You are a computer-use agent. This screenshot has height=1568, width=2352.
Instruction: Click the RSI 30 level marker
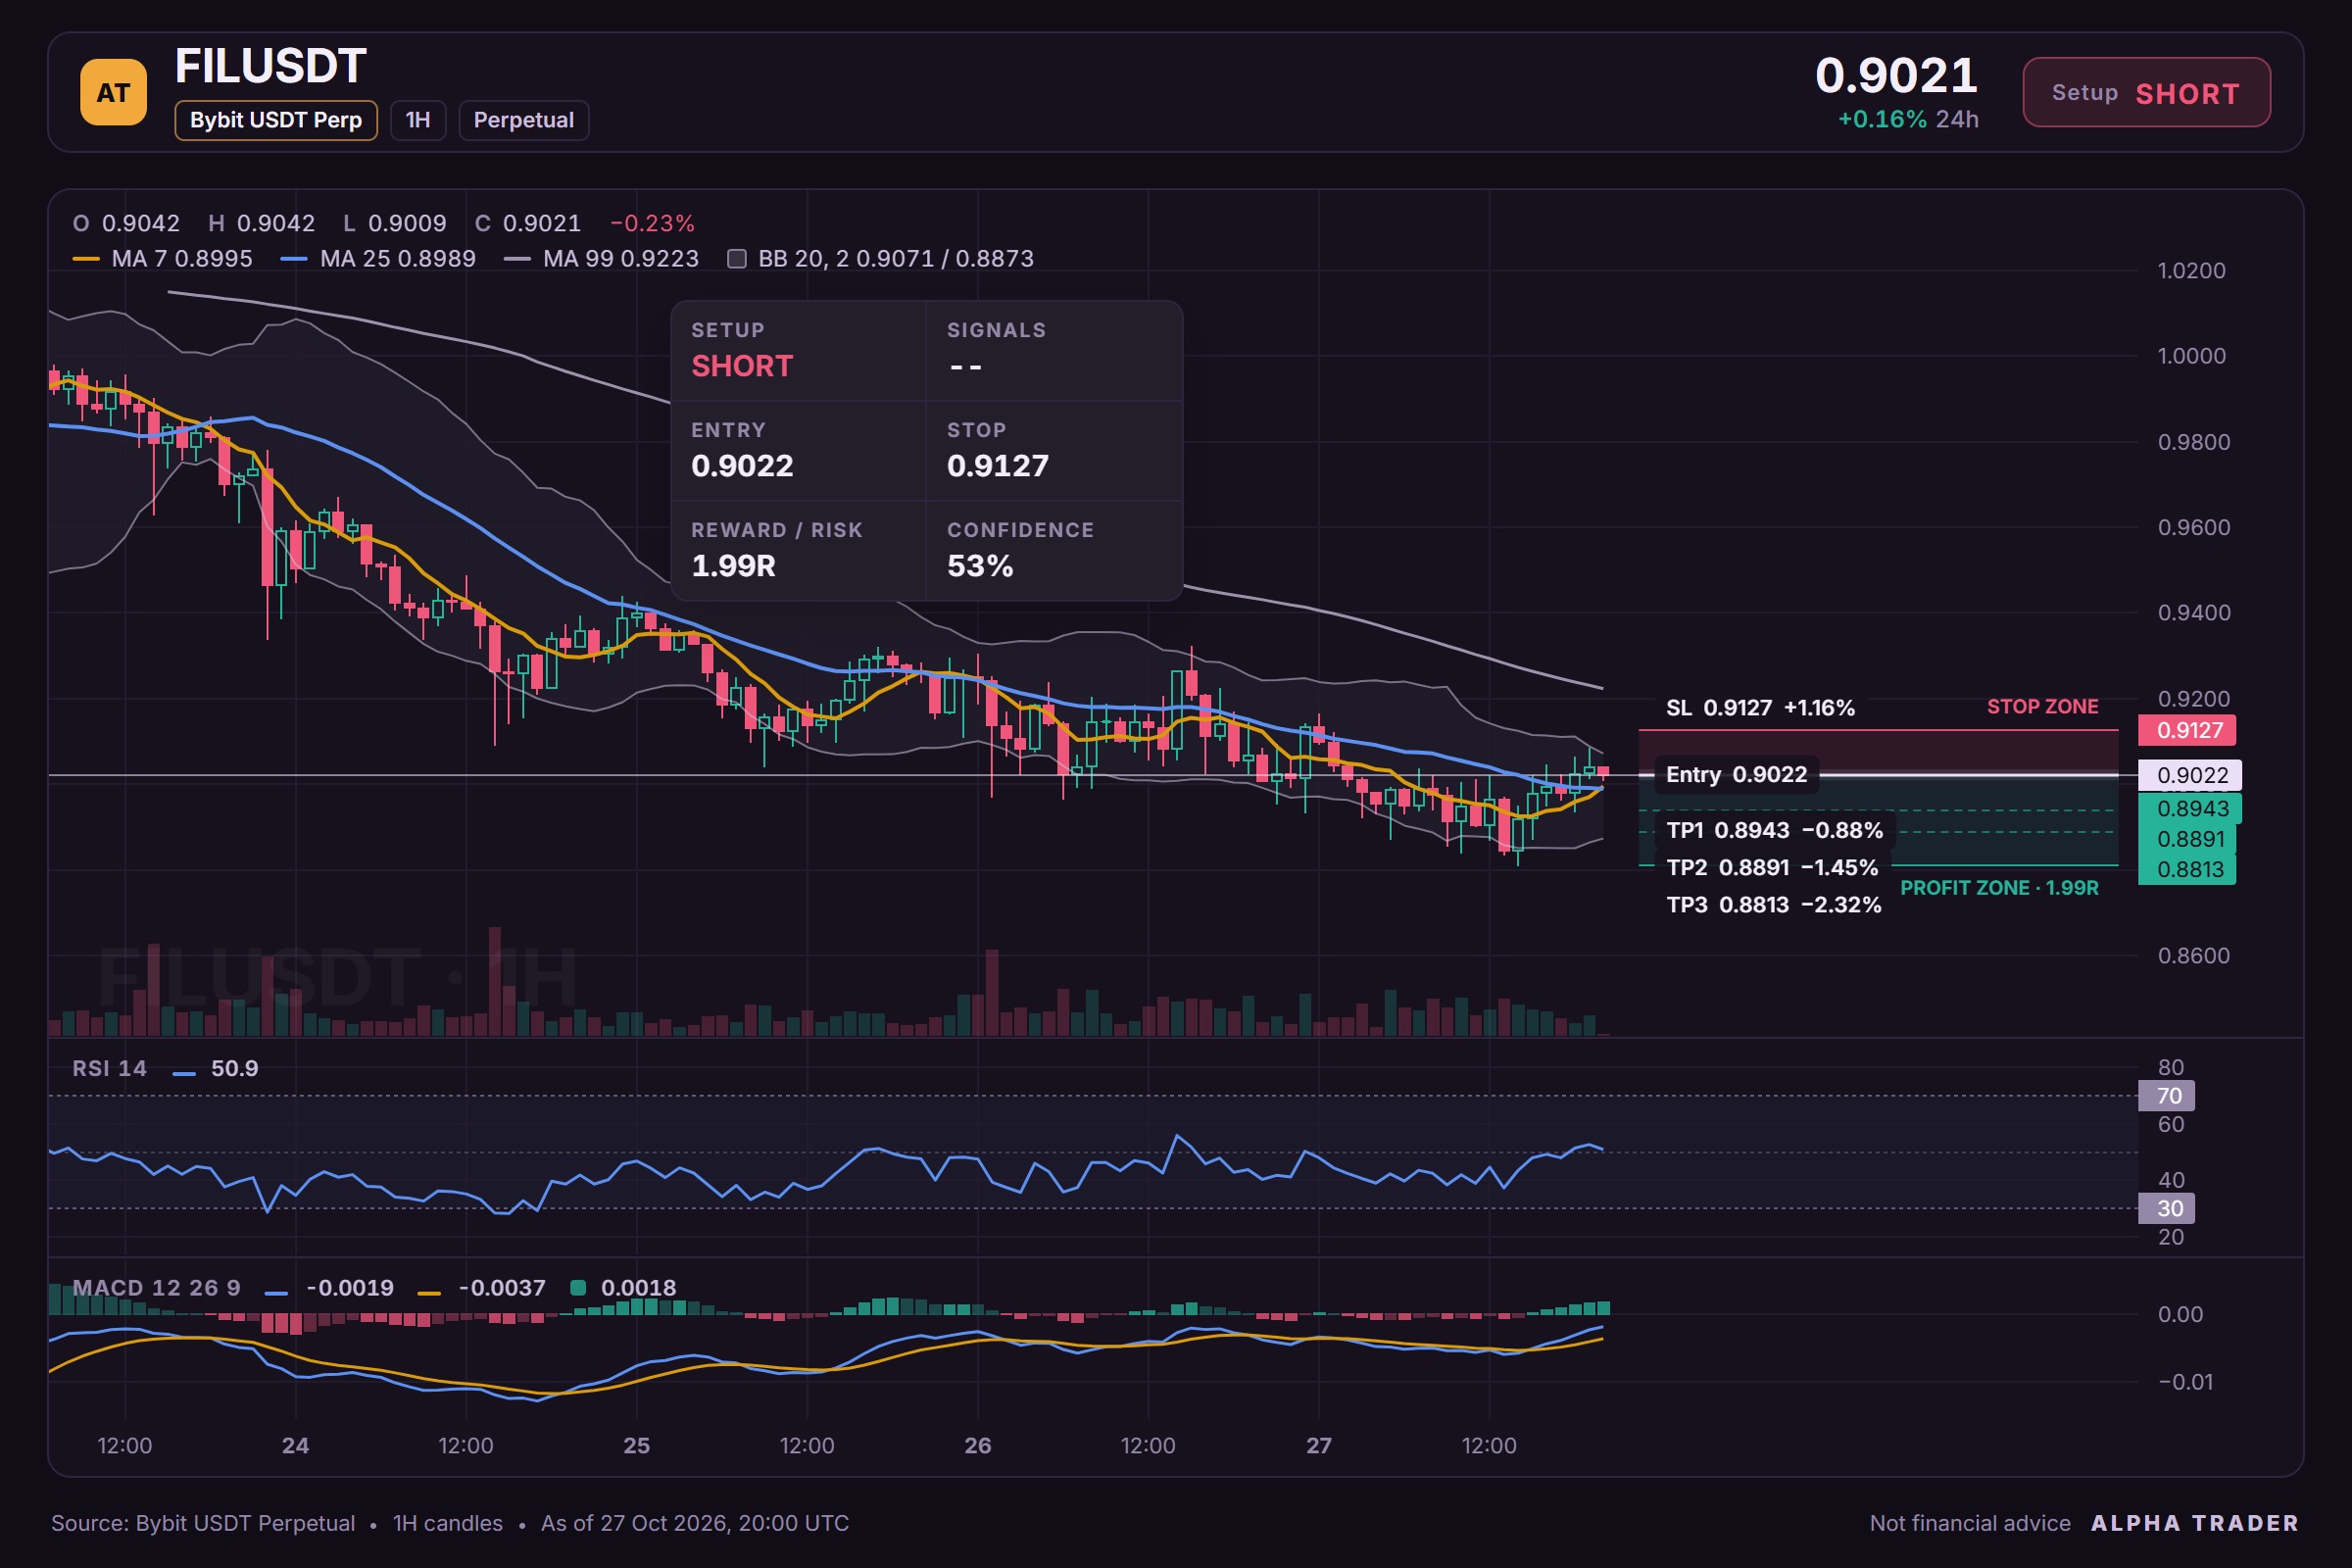click(2166, 1208)
